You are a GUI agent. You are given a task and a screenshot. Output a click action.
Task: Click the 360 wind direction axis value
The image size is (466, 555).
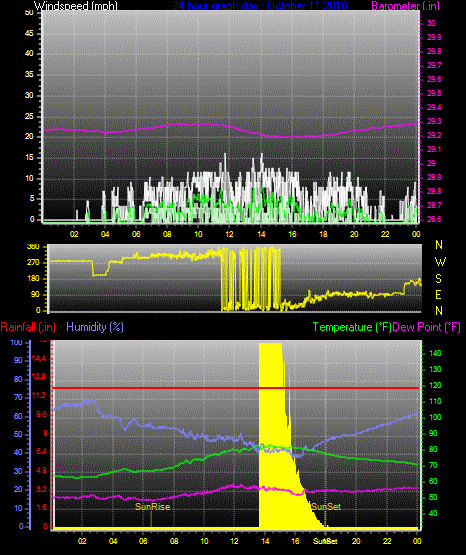click(33, 247)
